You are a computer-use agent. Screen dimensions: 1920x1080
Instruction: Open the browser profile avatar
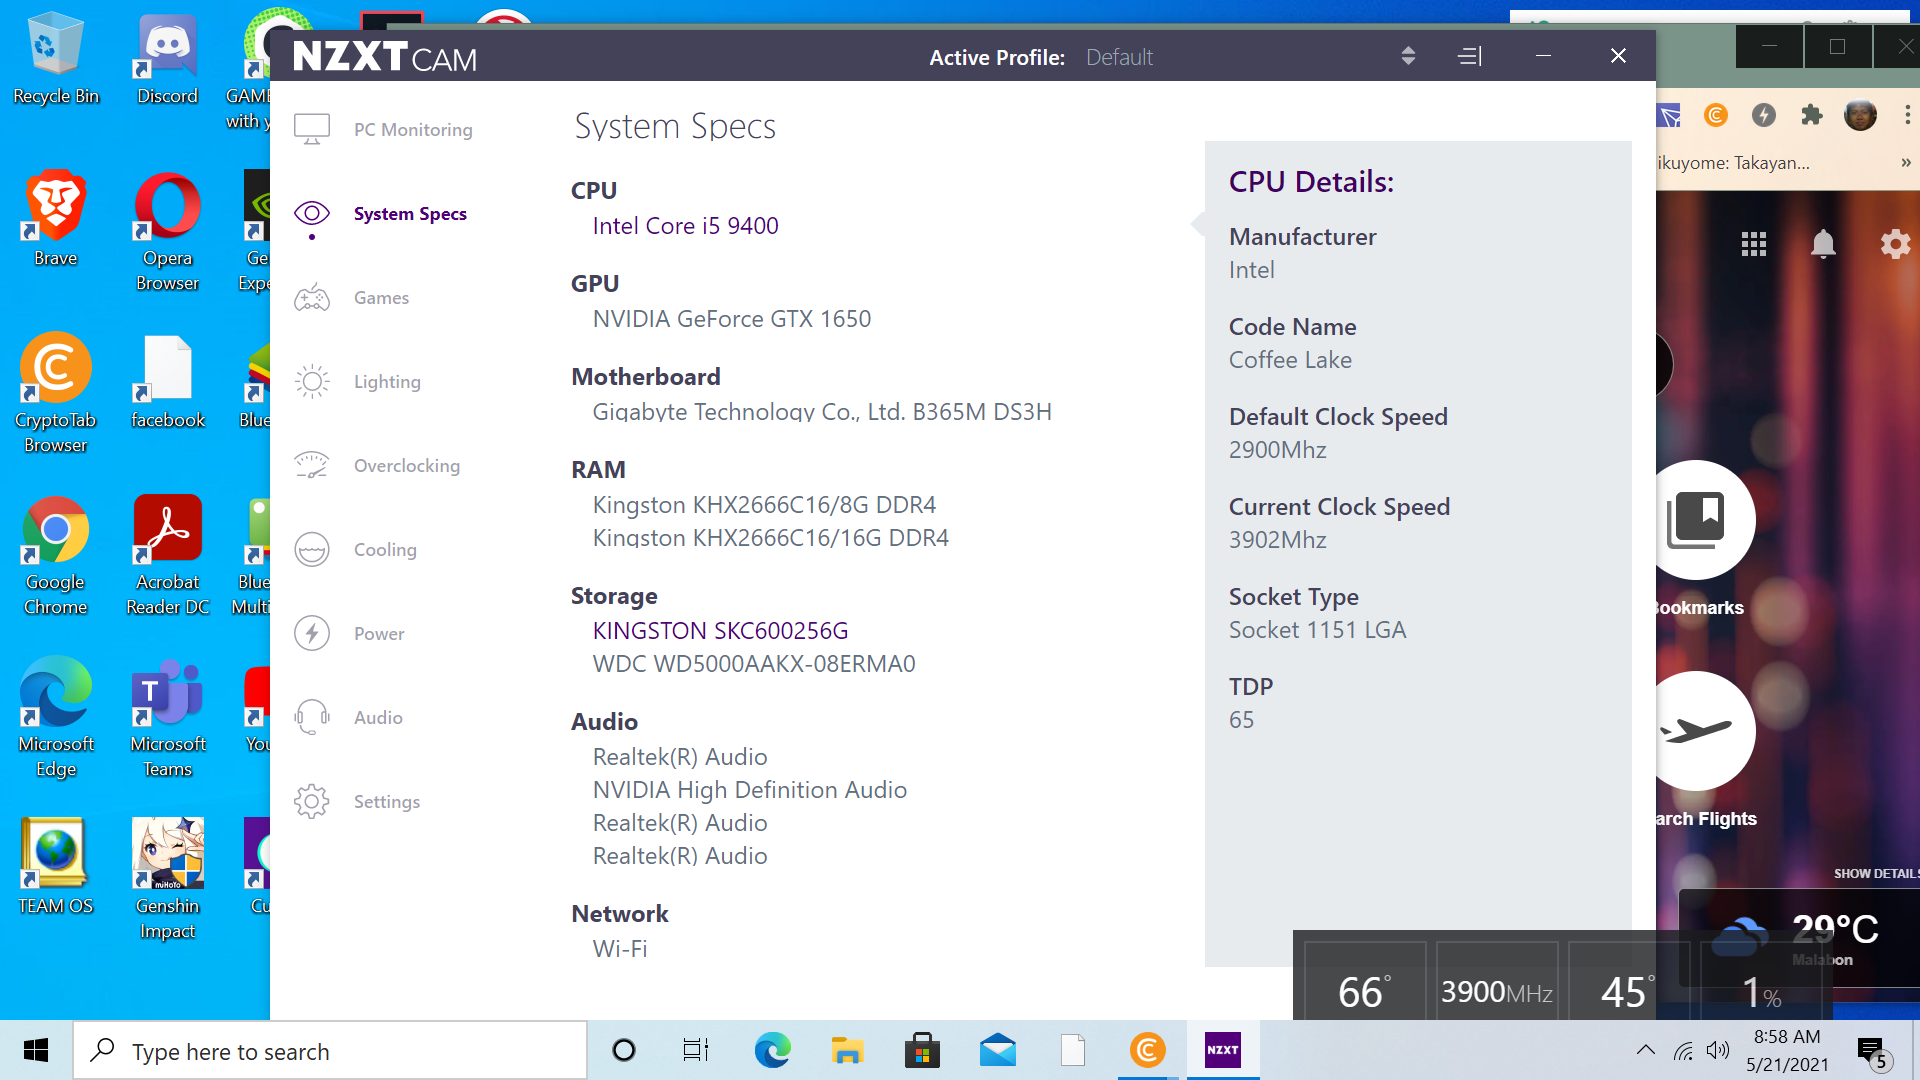(x=1860, y=115)
